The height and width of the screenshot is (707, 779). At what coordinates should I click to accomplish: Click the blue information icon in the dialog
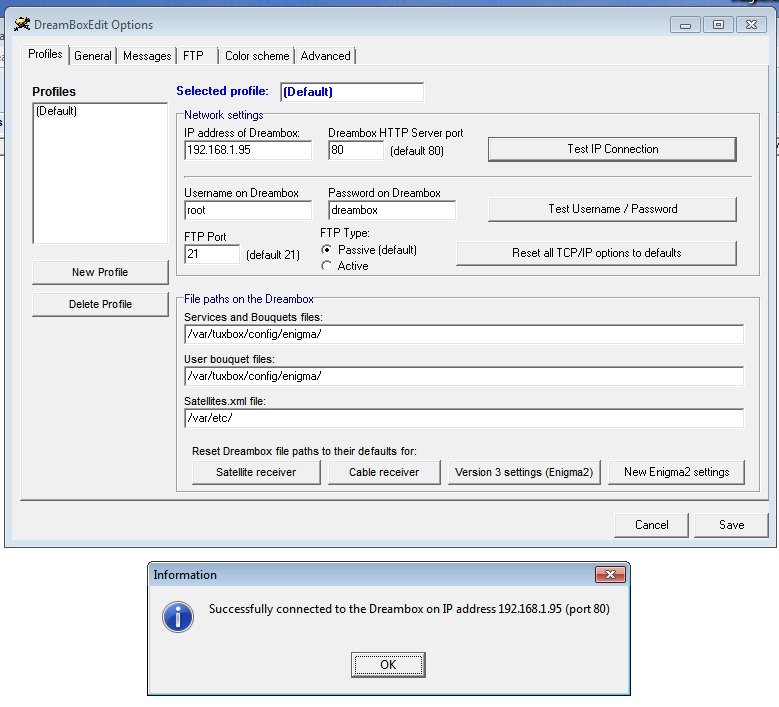[177, 617]
